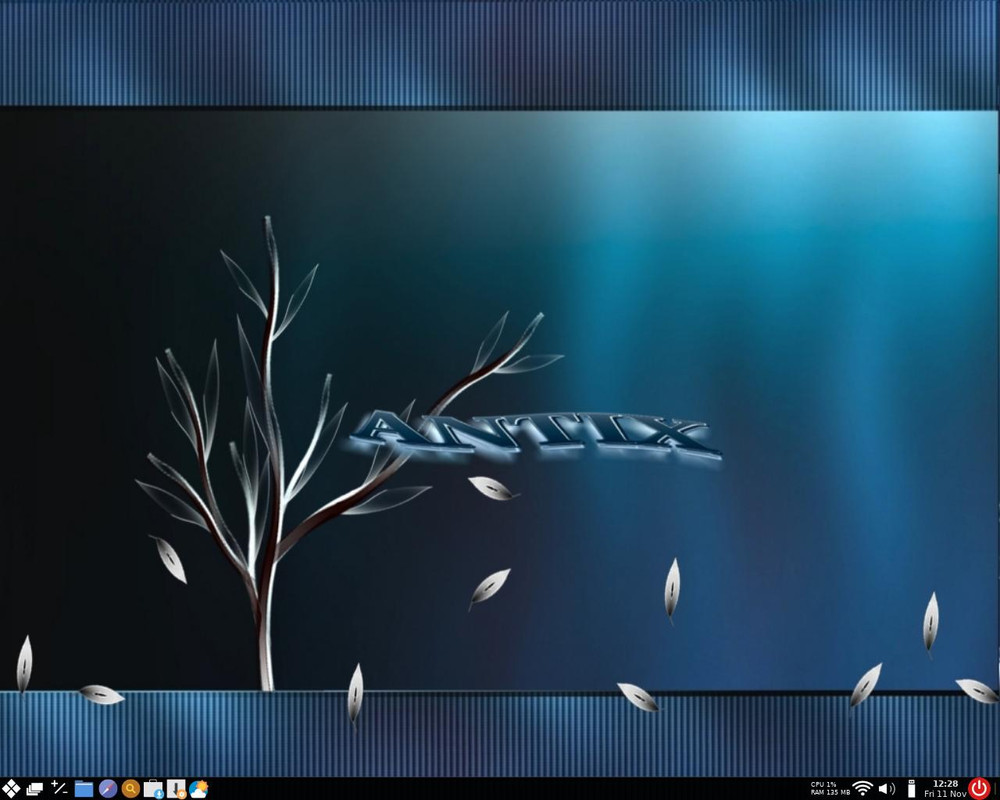This screenshot has height=800, width=1000.
Task: Open the plus/minus control icon
Action: point(59,789)
